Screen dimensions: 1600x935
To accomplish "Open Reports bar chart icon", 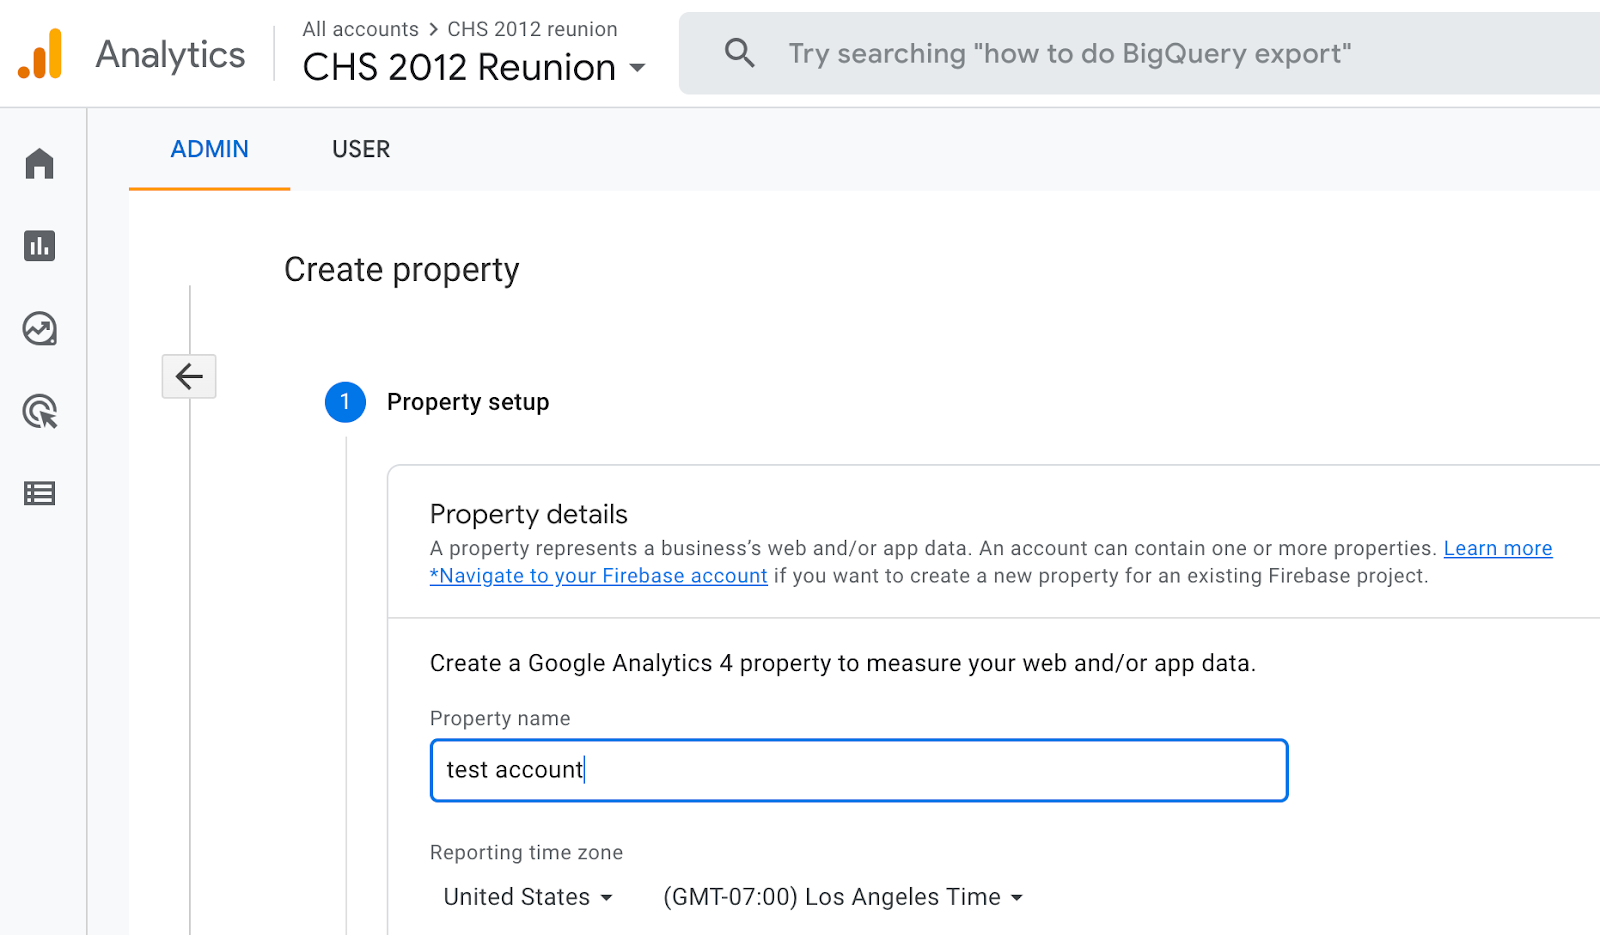I will pos(40,246).
